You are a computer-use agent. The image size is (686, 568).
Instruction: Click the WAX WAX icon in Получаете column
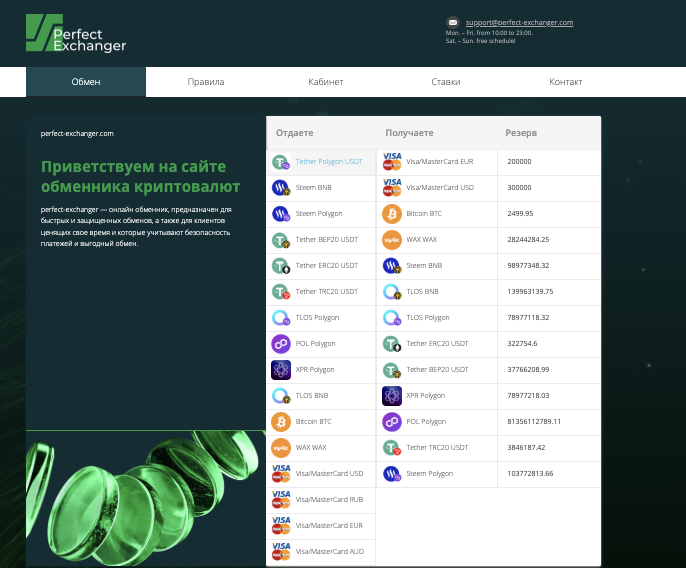[x=392, y=240]
